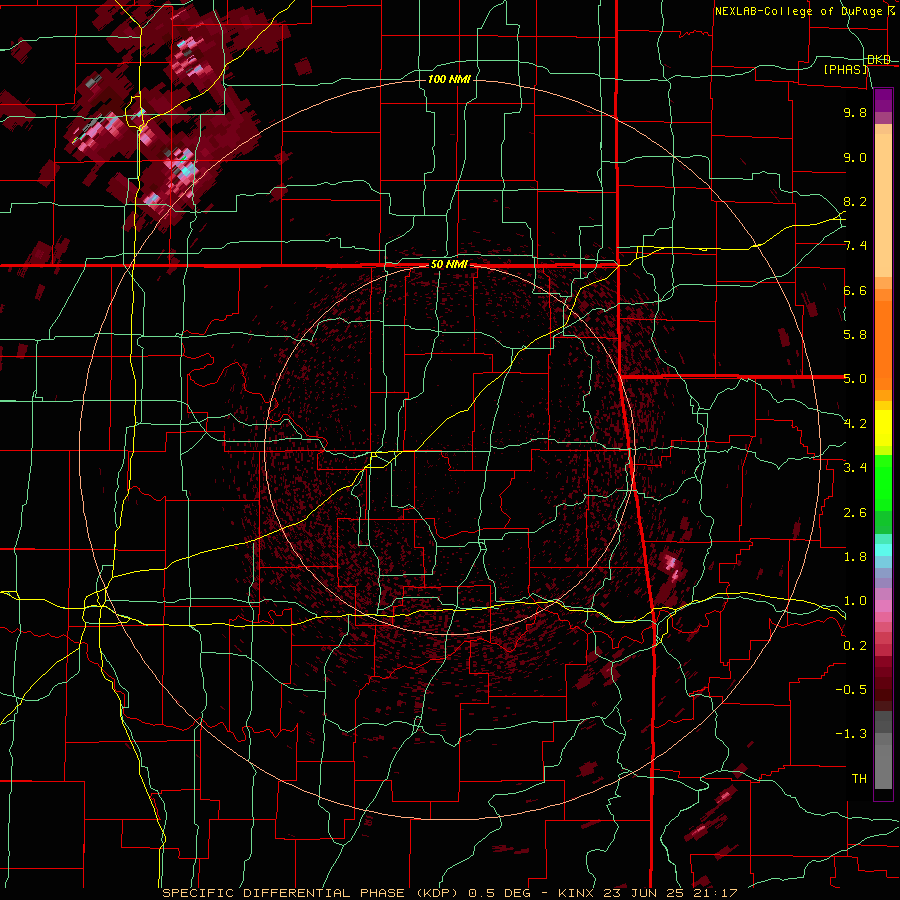Click the -0.5 scale value
Viewport: 900px width, 900px height.
tap(851, 690)
